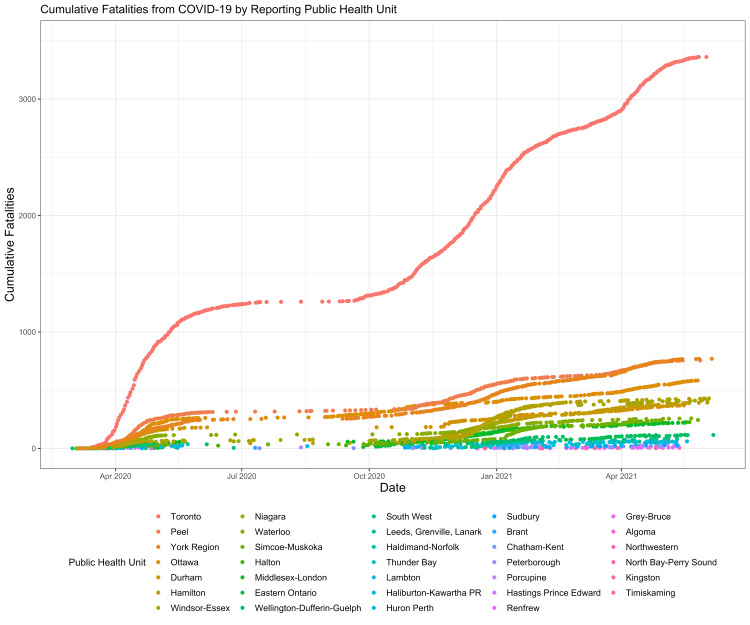Viewport: 750px width, 625px height.
Task: Click the Peel legend color dot
Action: (x=158, y=532)
